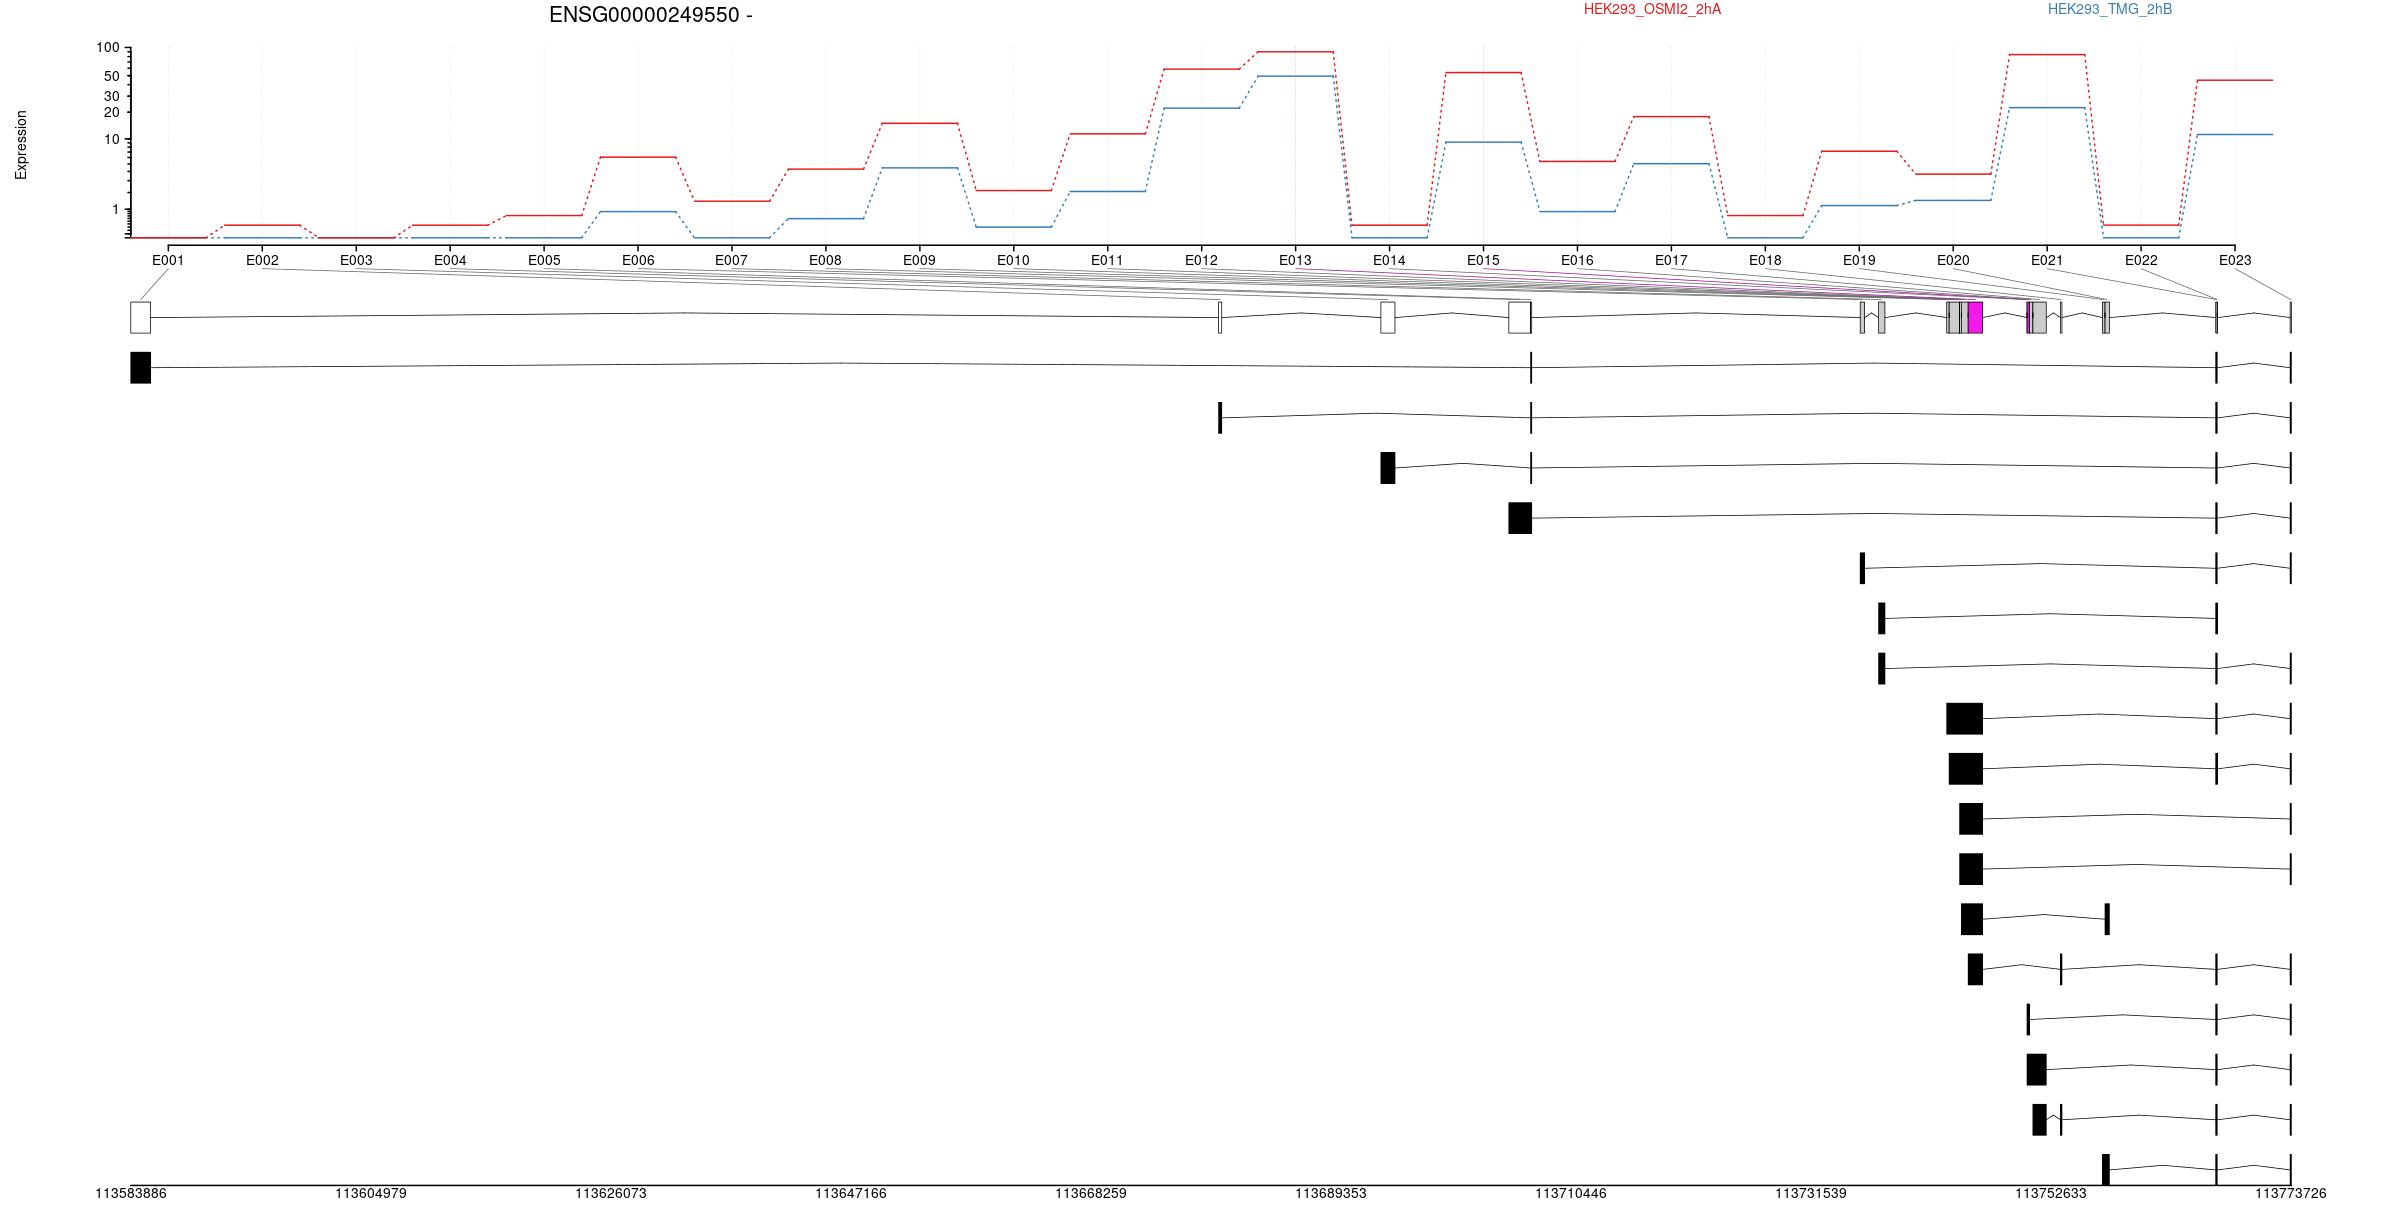Click exon label E008
Screen dimensions: 2400x1210
[825, 260]
